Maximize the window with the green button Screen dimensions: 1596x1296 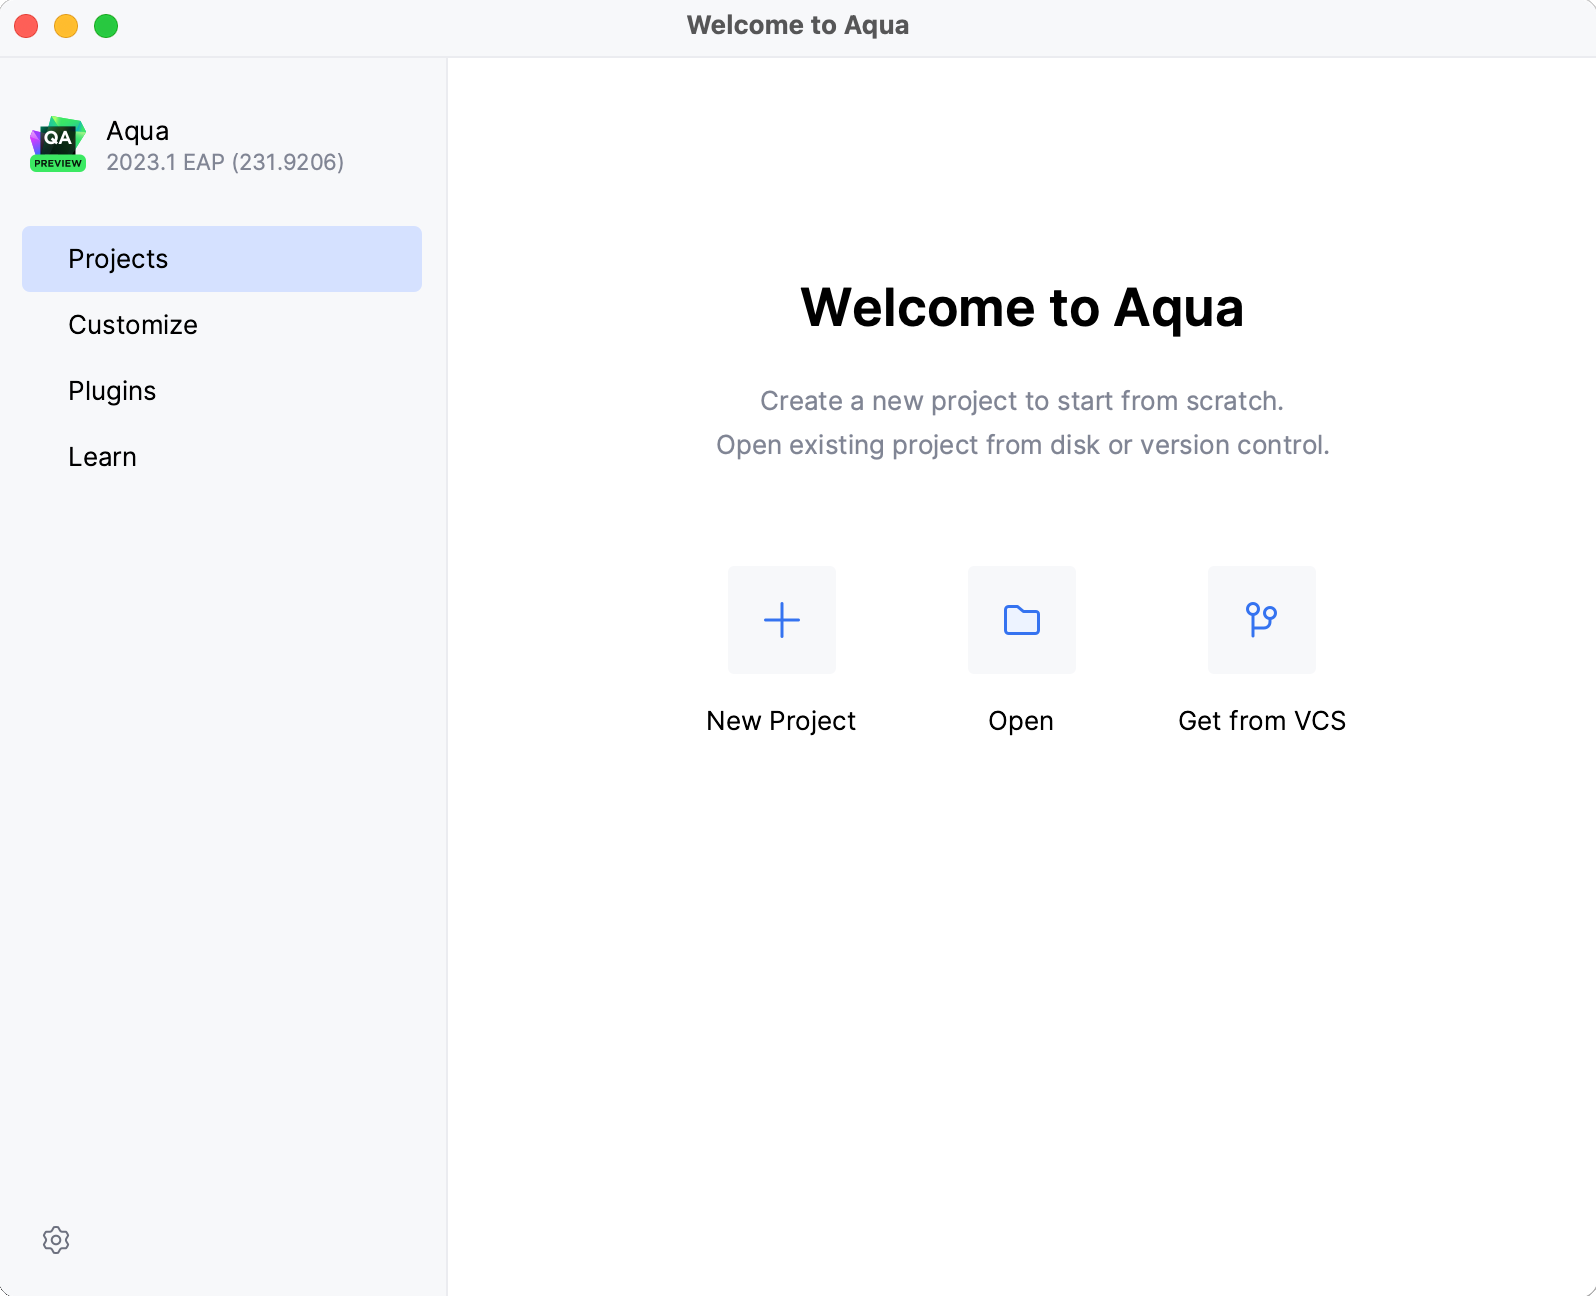[106, 26]
